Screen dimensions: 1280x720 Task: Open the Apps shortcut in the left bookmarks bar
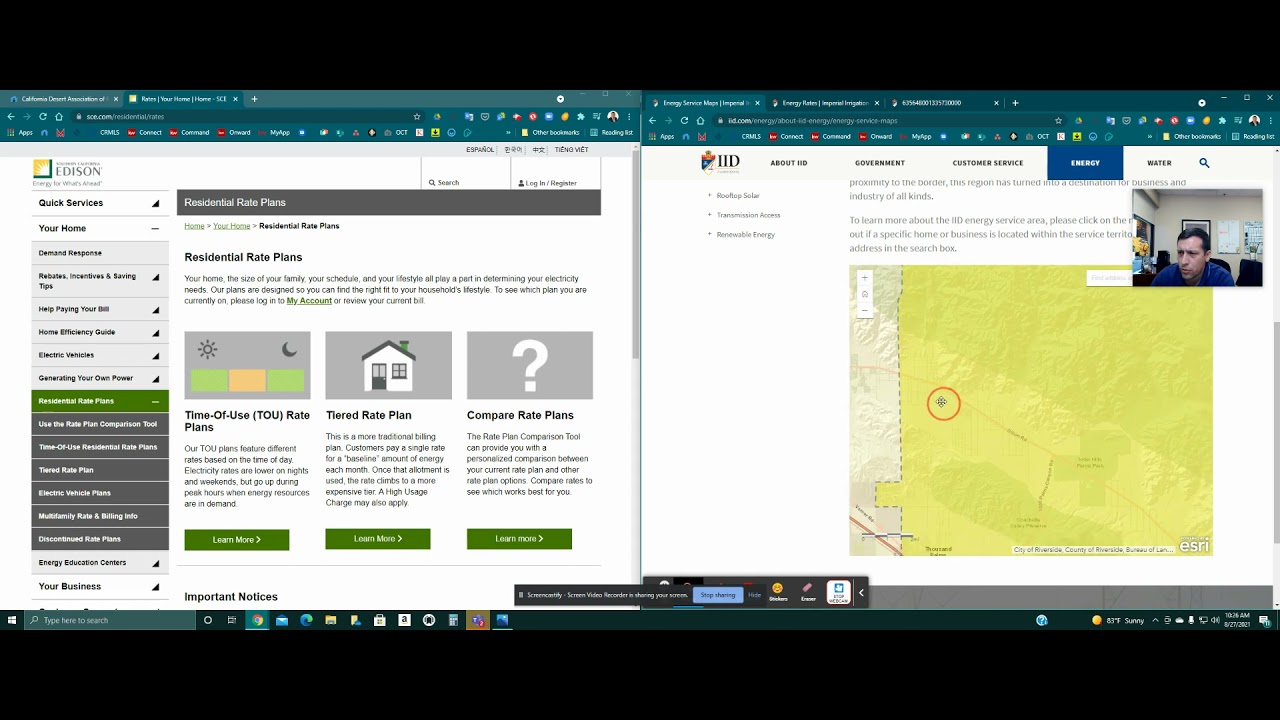coord(19,132)
